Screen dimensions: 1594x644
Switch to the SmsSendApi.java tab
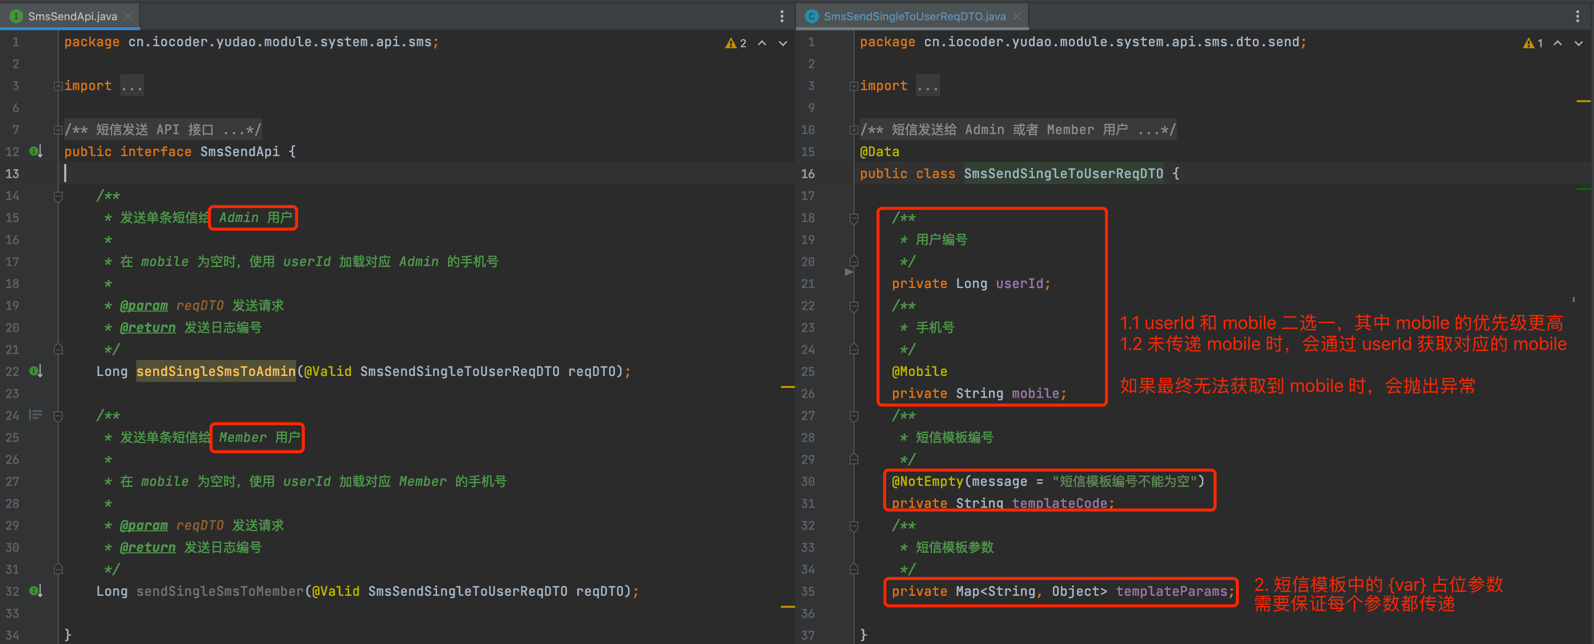(x=72, y=16)
